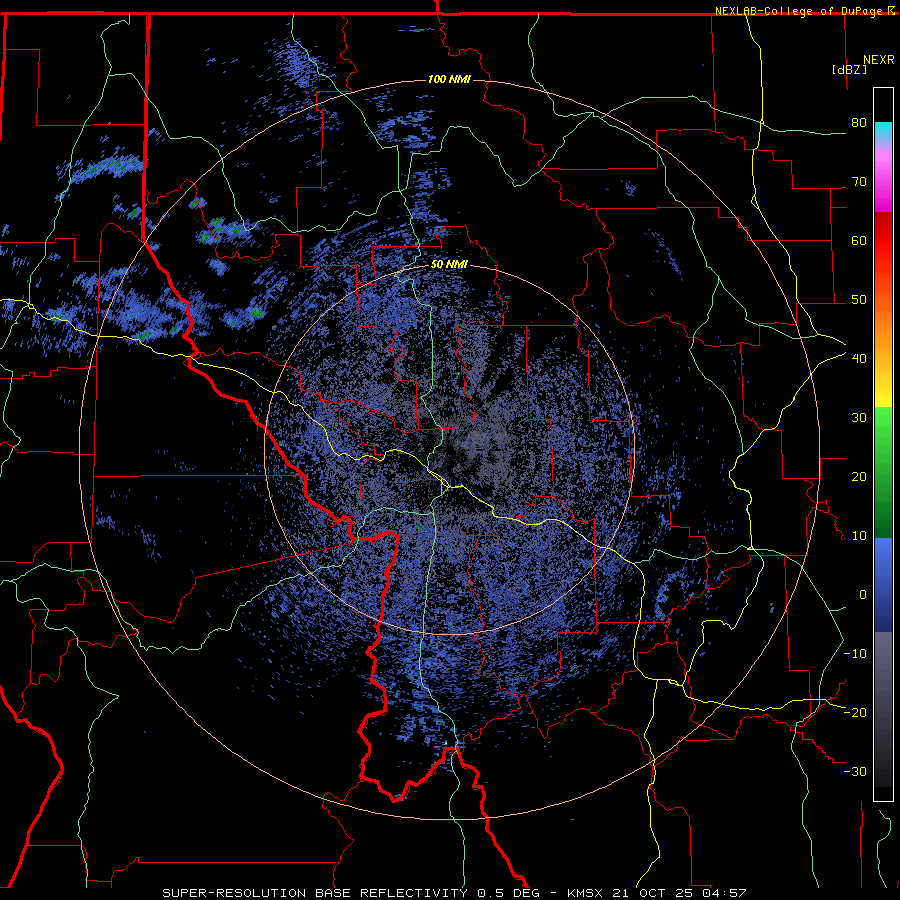Click the 50 NMI range ring label
This screenshot has width=900, height=900.
point(449,265)
